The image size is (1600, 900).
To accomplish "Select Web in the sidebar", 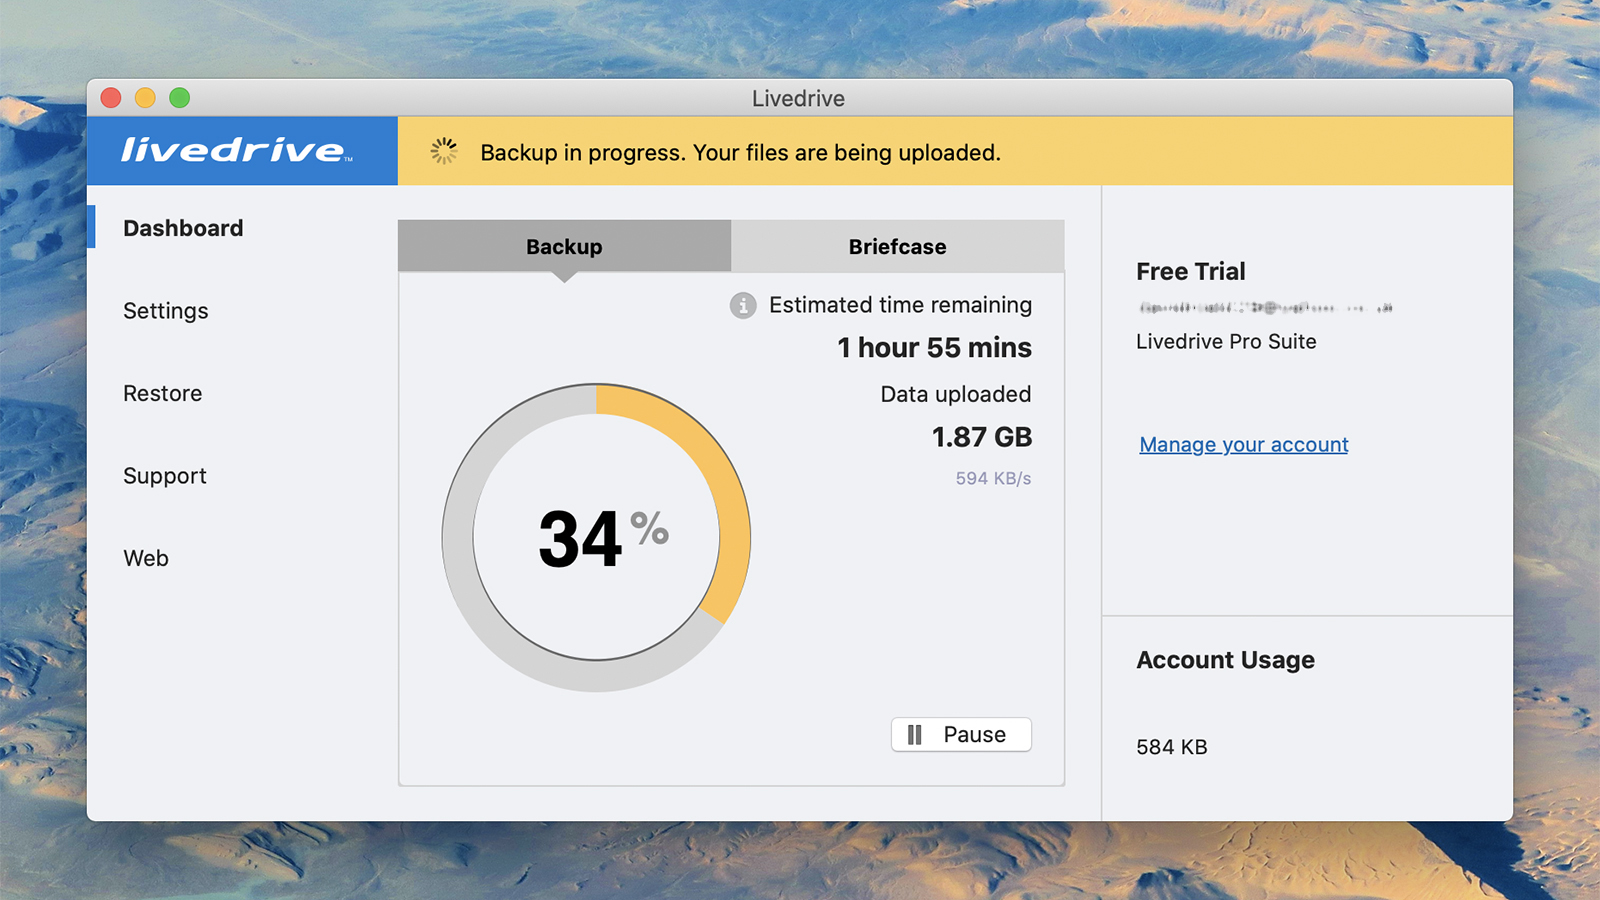I will click(x=146, y=558).
